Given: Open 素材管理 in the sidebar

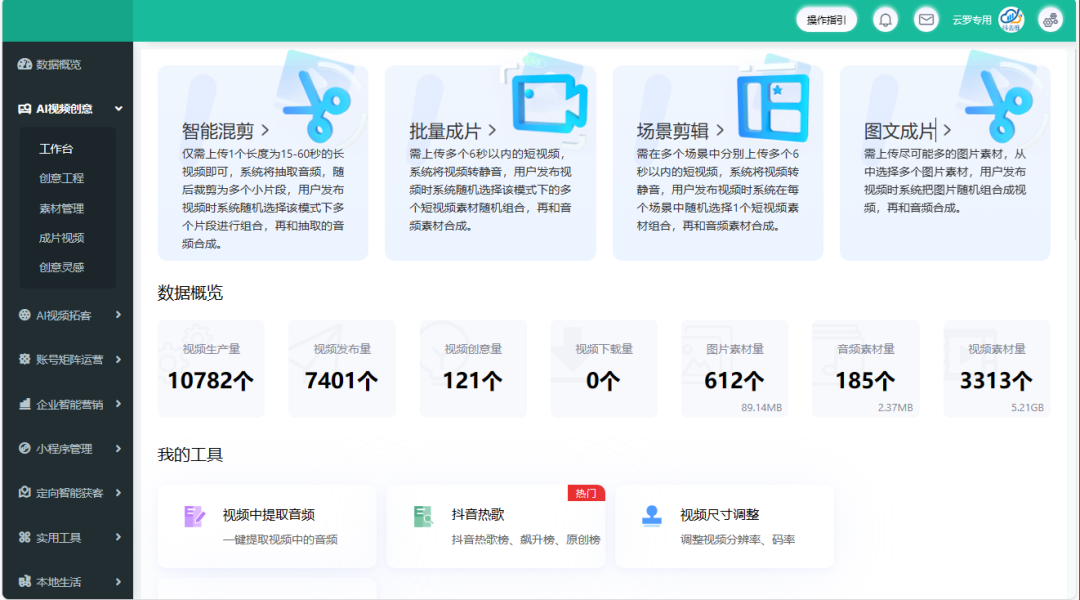Looking at the screenshot, I should (x=61, y=208).
